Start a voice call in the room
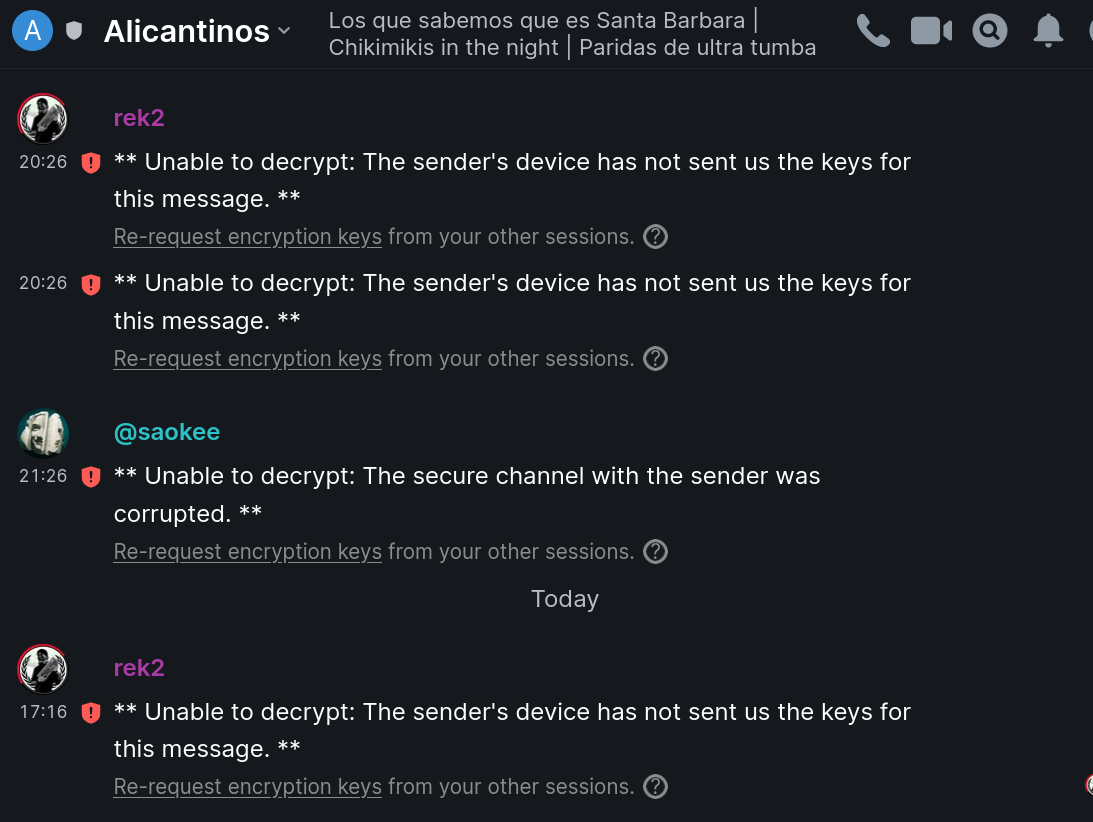 point(873,32)
